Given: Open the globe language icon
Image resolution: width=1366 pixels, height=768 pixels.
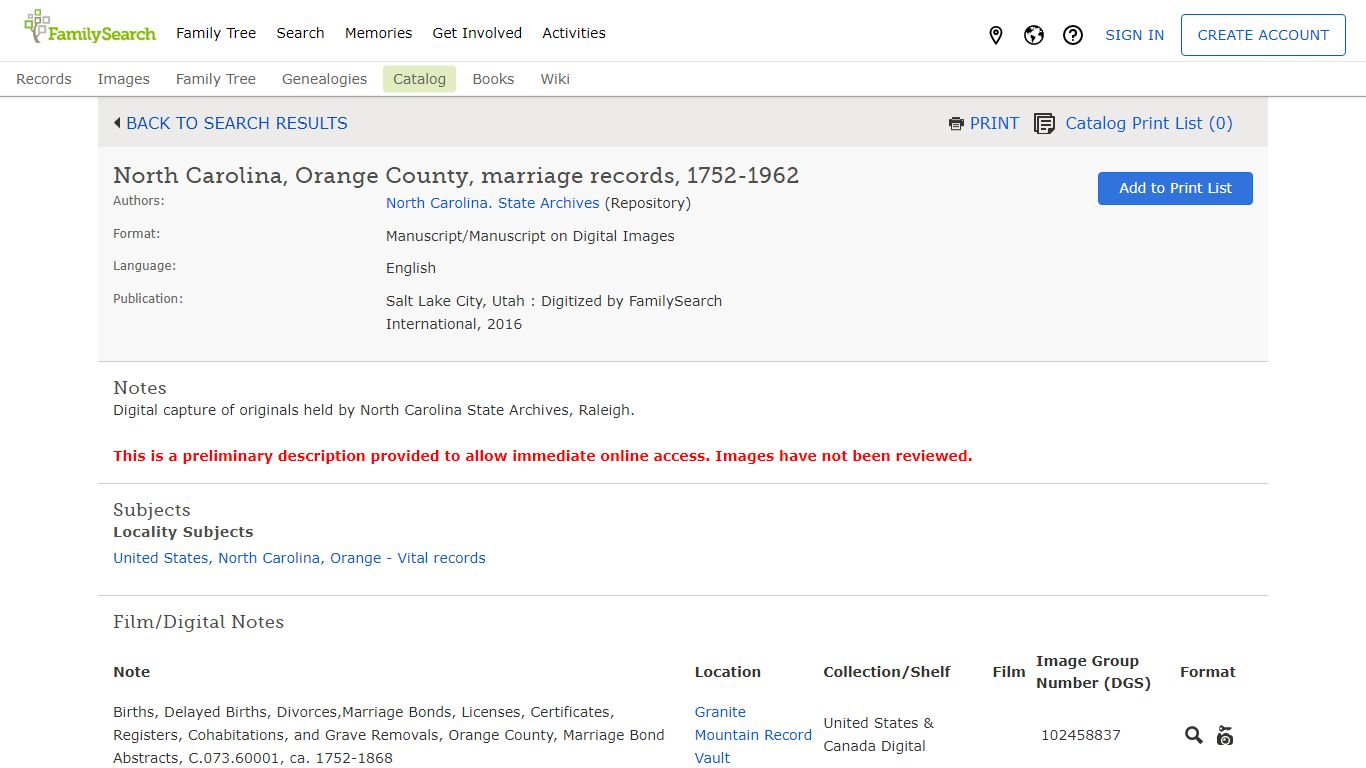Looking at the screenshot, I should tap(1034, 35).
